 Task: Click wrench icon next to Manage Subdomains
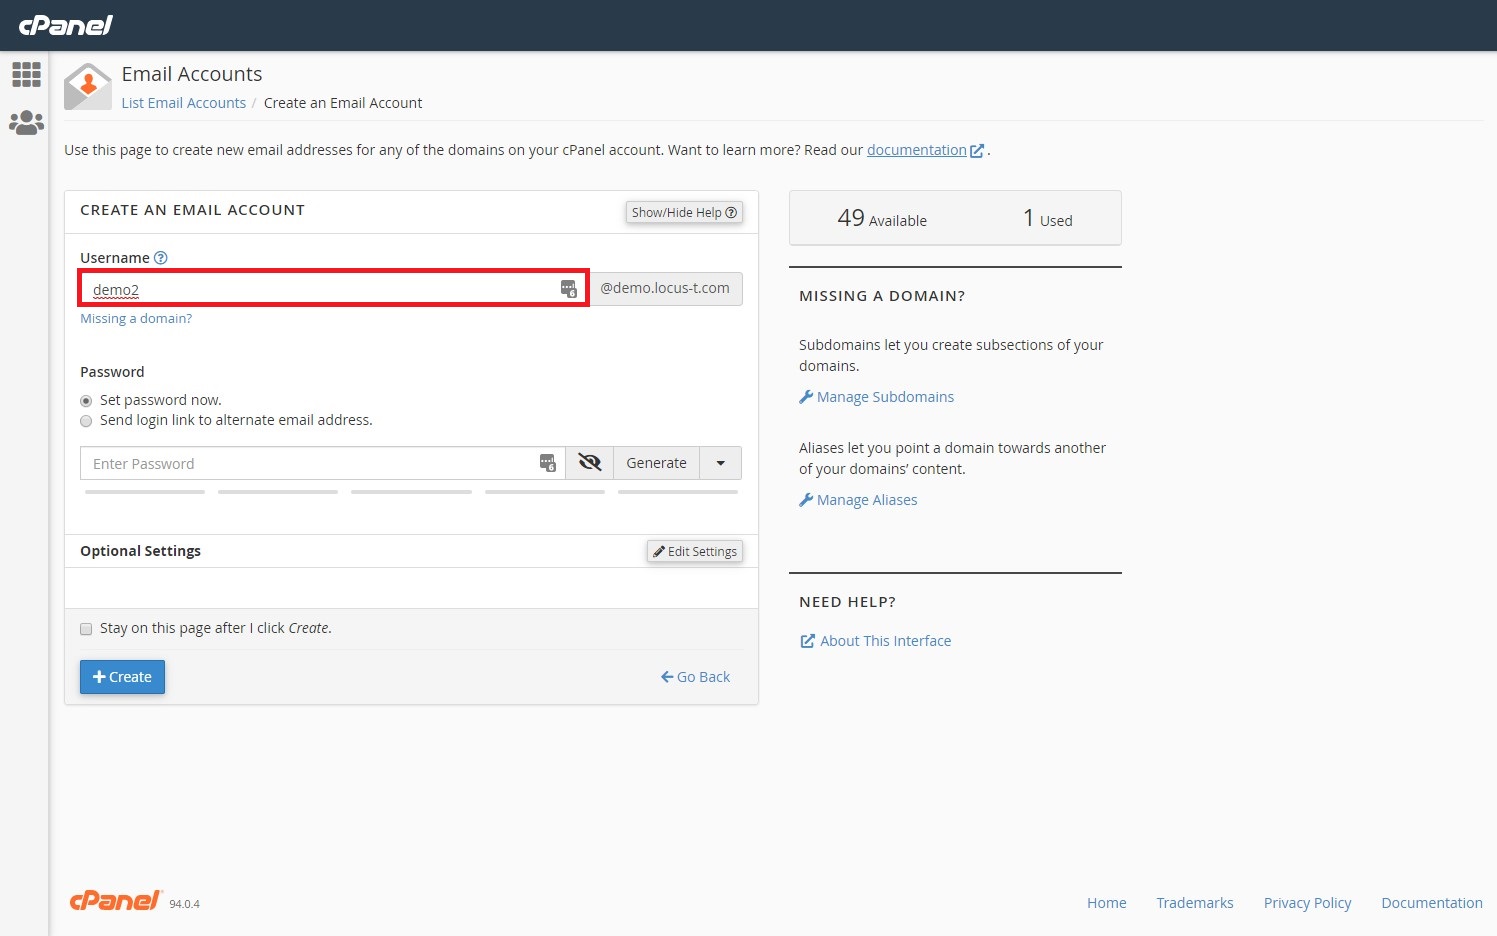click(806, 397)
